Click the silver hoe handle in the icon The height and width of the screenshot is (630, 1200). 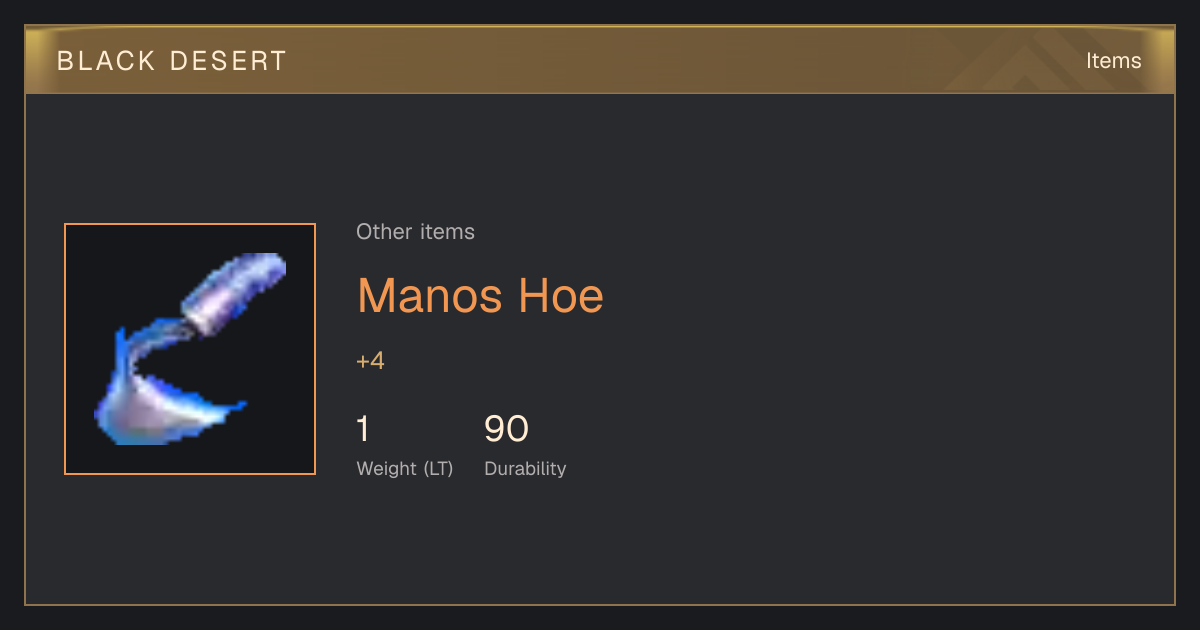click(233, 294)
